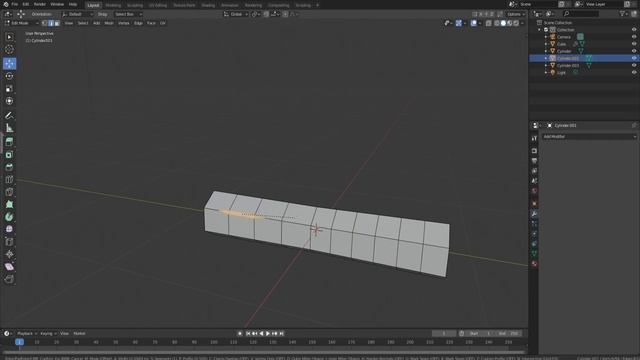This screenshot has height=360, width=640.
Task: Toggle visibility of Light in outliner
Action: (x=634, y=72)
